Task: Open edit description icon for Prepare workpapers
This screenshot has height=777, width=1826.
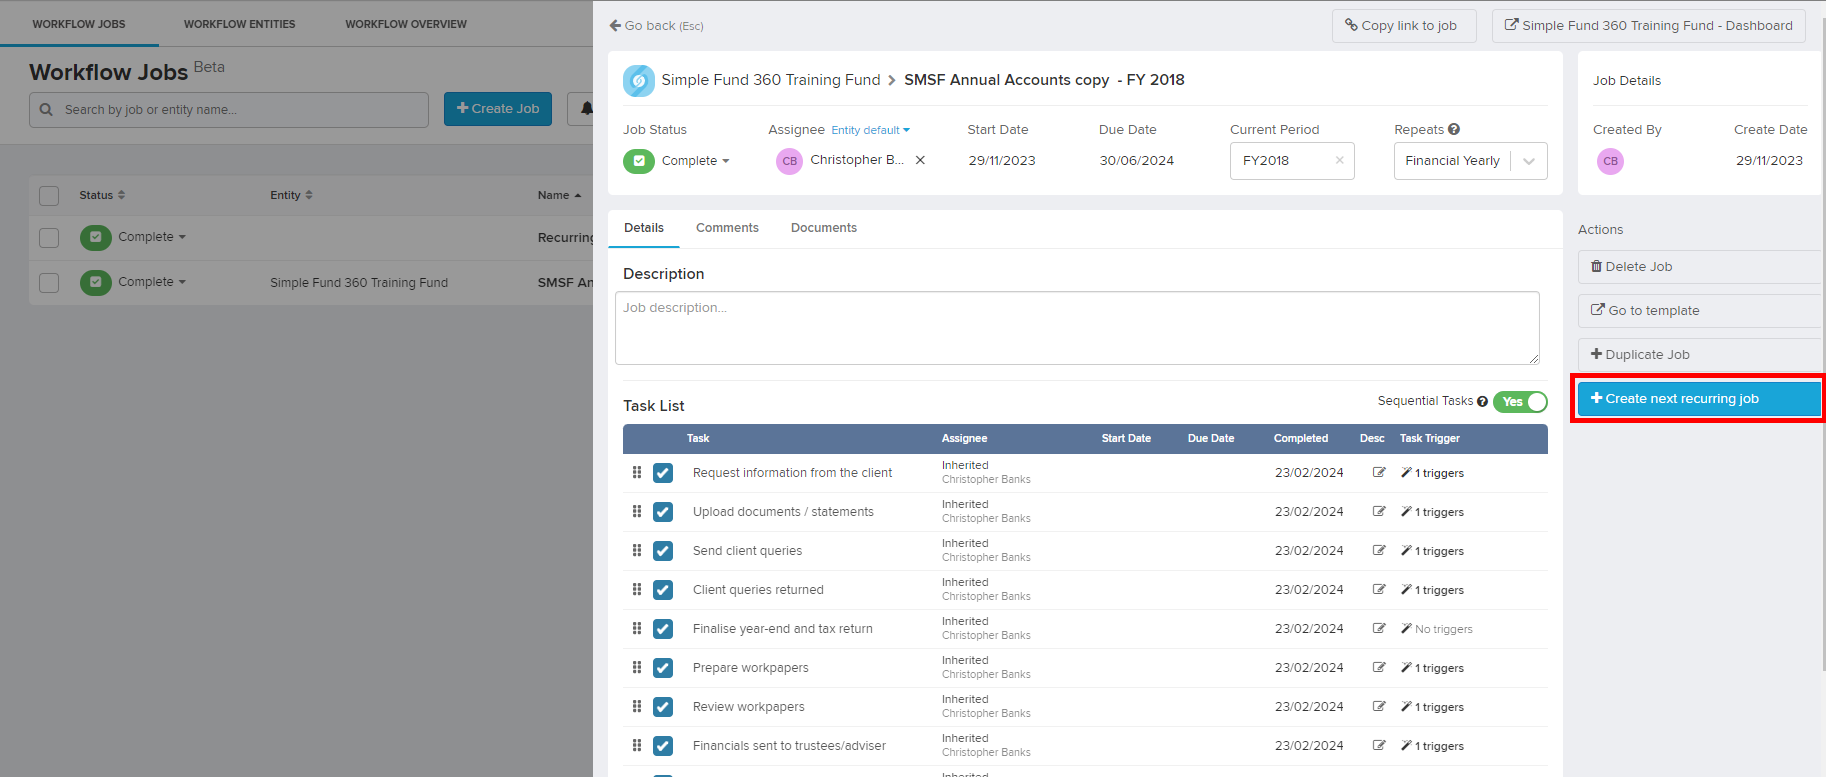Action: [1379, 667]
